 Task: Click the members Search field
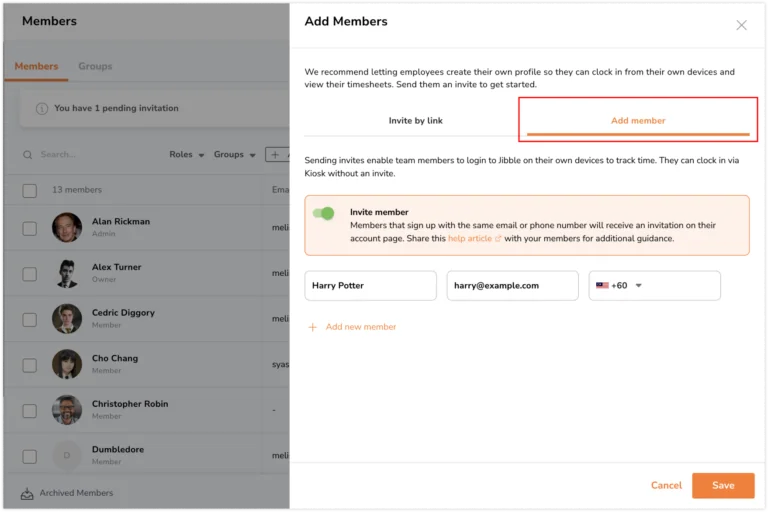click(93, 154)
